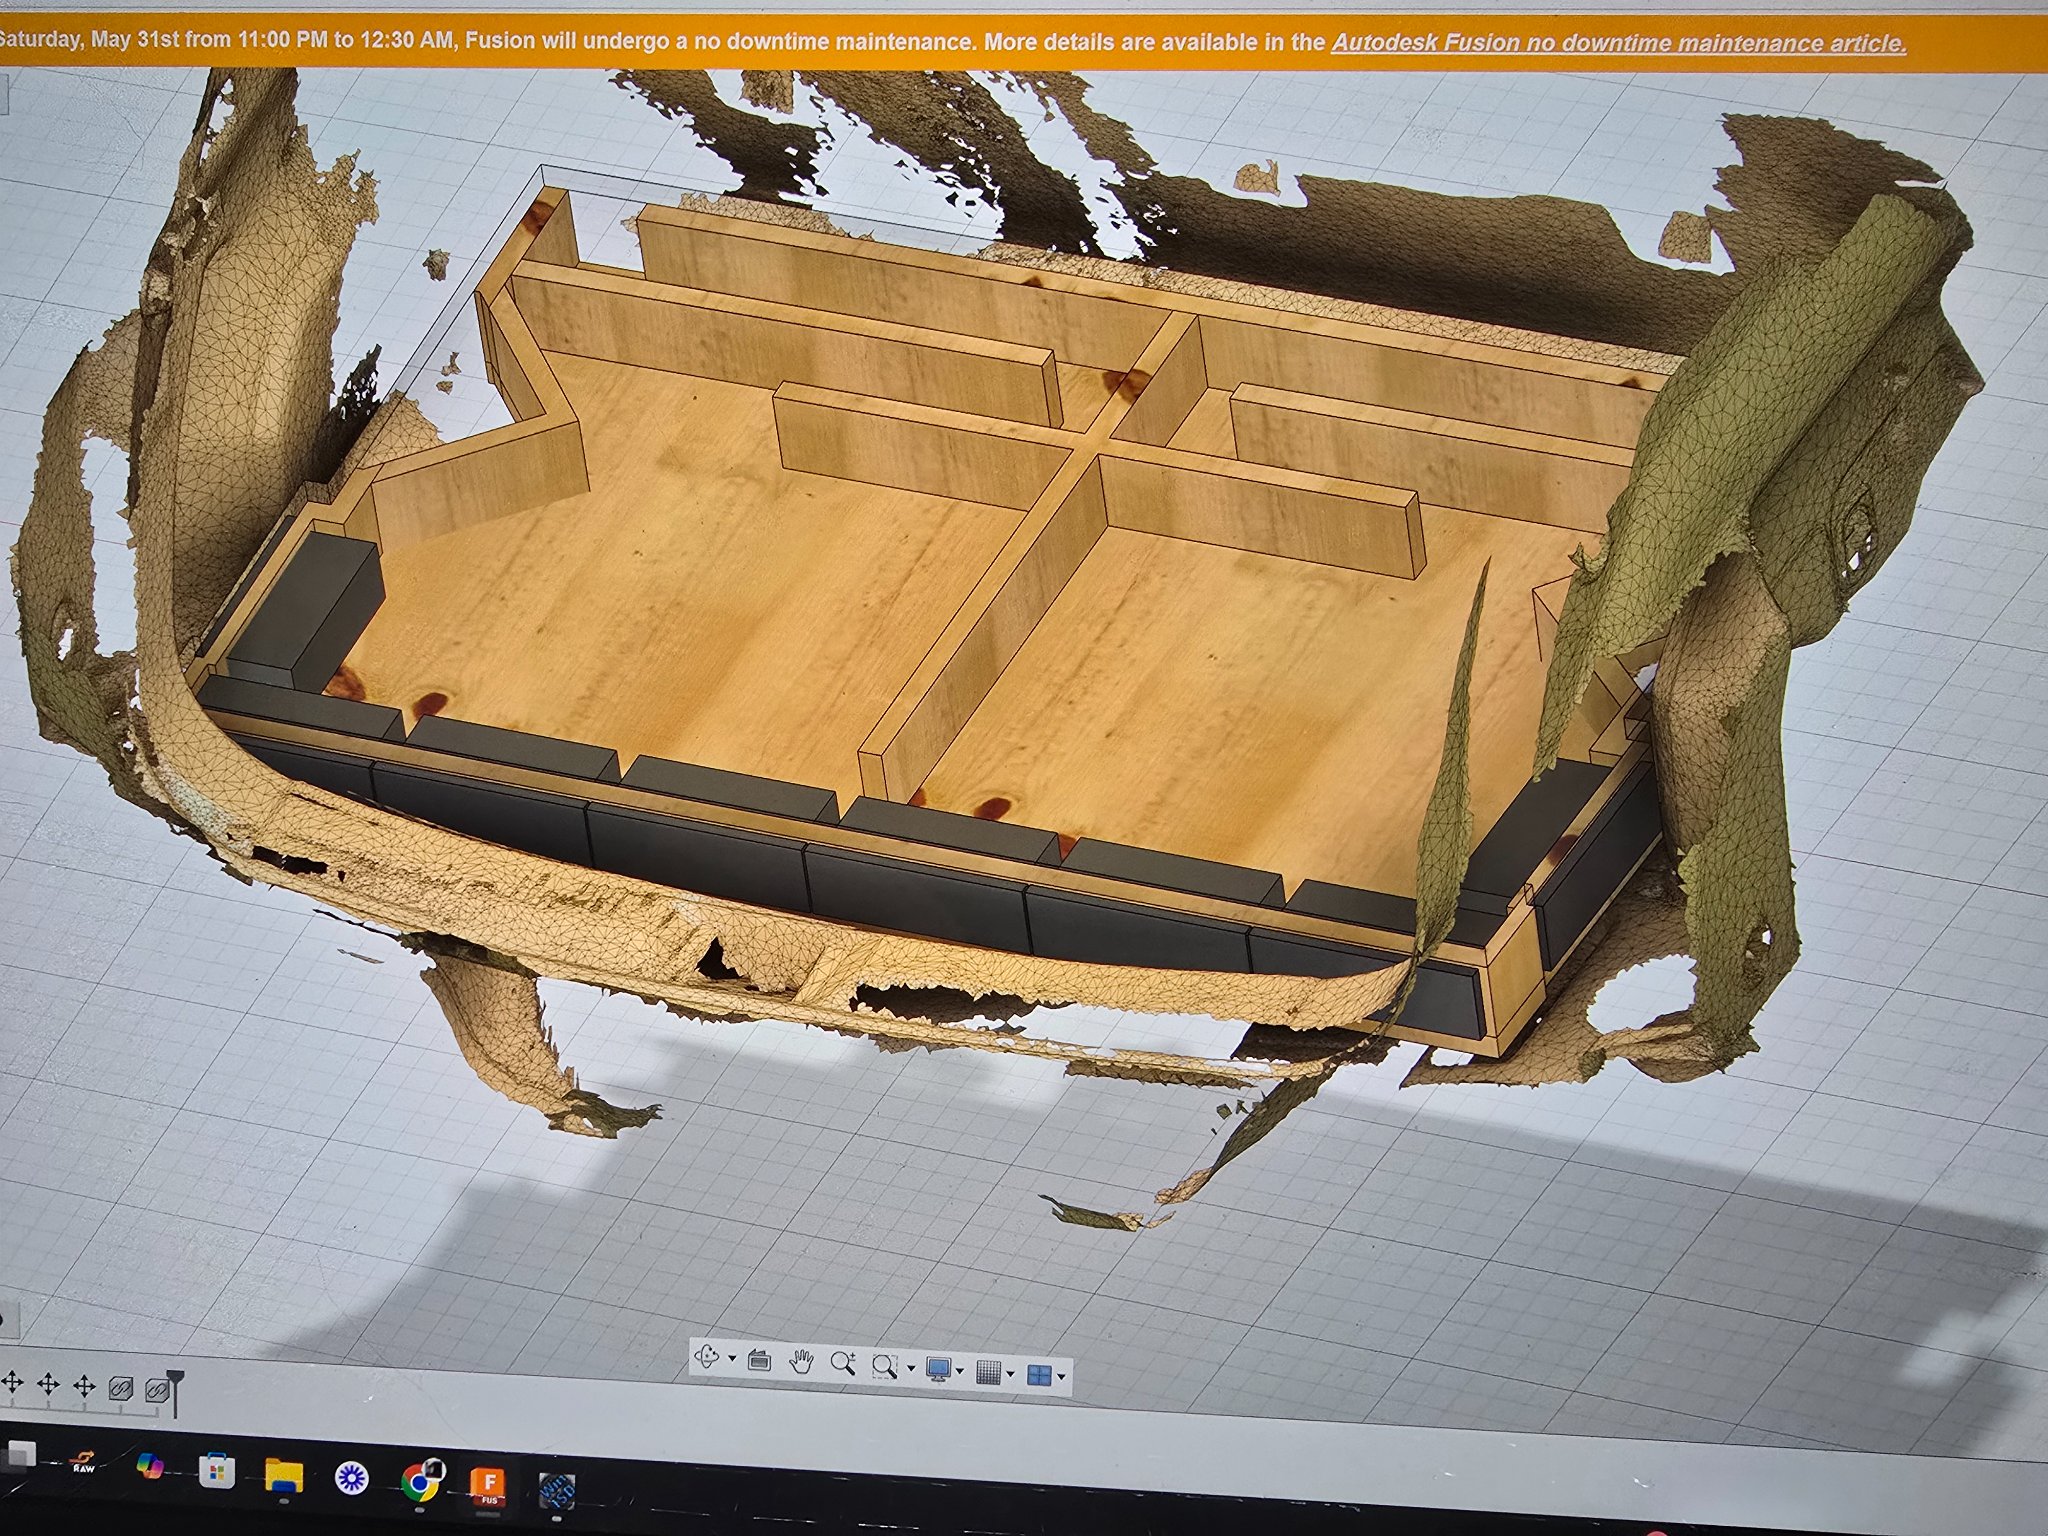Screen dimensions: 2048x1536
Task: Switch to Autodesk Fusion taskbar icon
Action: pyautogui.click(x=490, y=1486)
